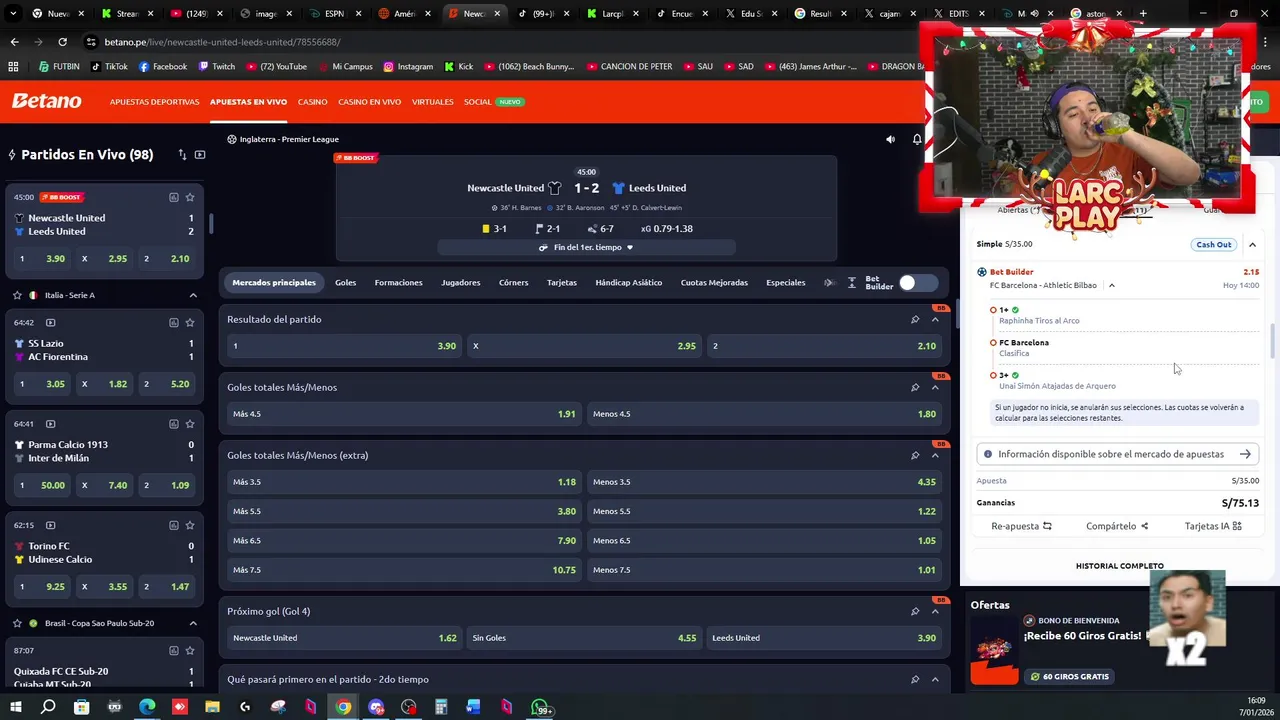Screen dimensions: 1280x720
Task: Open Microsoft Edge from the taskbar
Action: [147, 707]
